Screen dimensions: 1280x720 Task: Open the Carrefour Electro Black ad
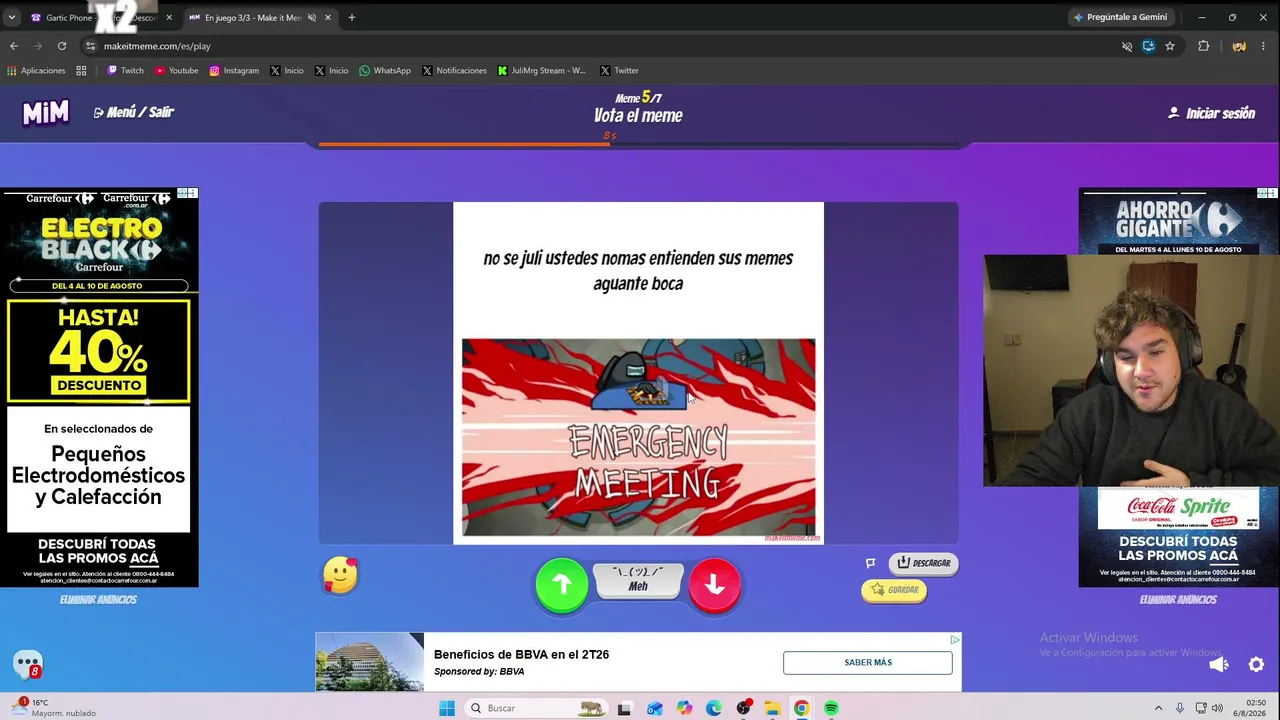tap(100, 387)
